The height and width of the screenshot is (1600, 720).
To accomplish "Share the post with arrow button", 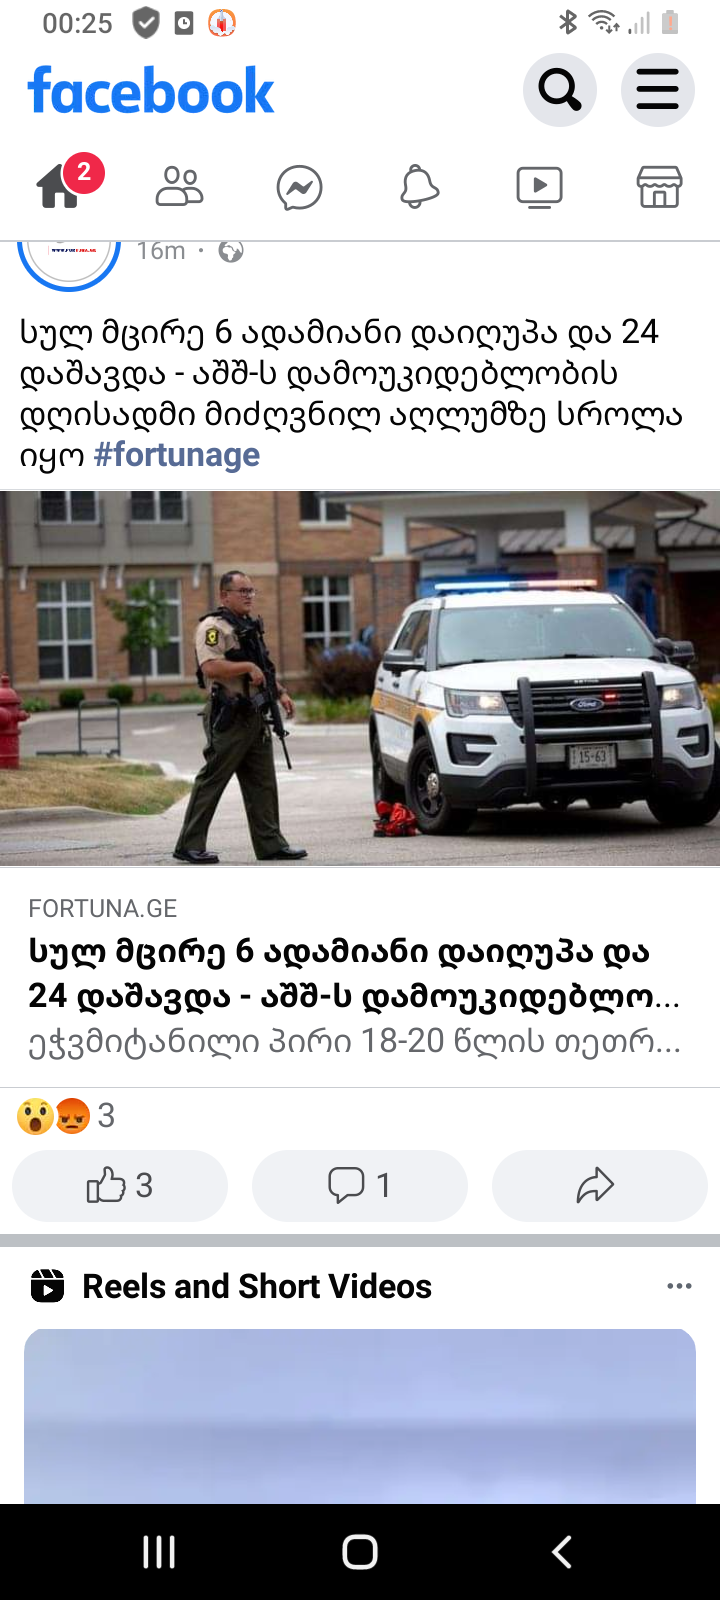I will coord(600,1185).
